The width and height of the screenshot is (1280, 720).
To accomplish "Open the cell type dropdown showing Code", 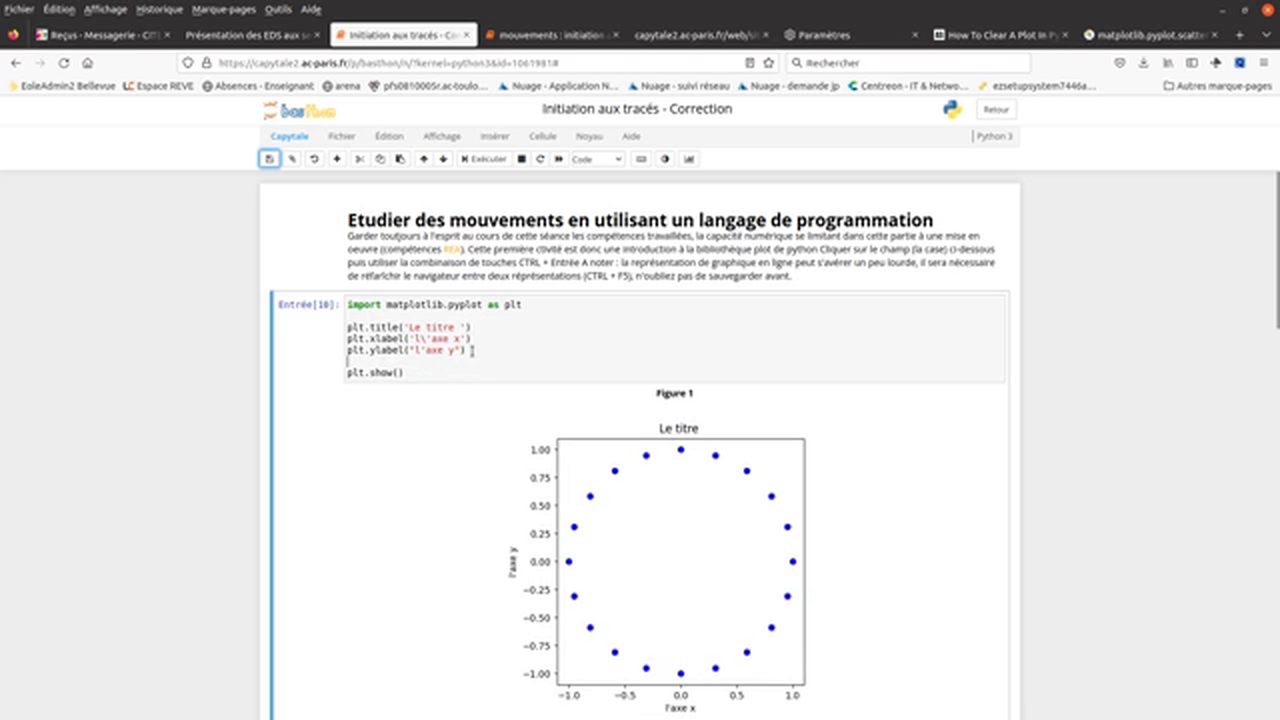I will (x=595, y=158).
